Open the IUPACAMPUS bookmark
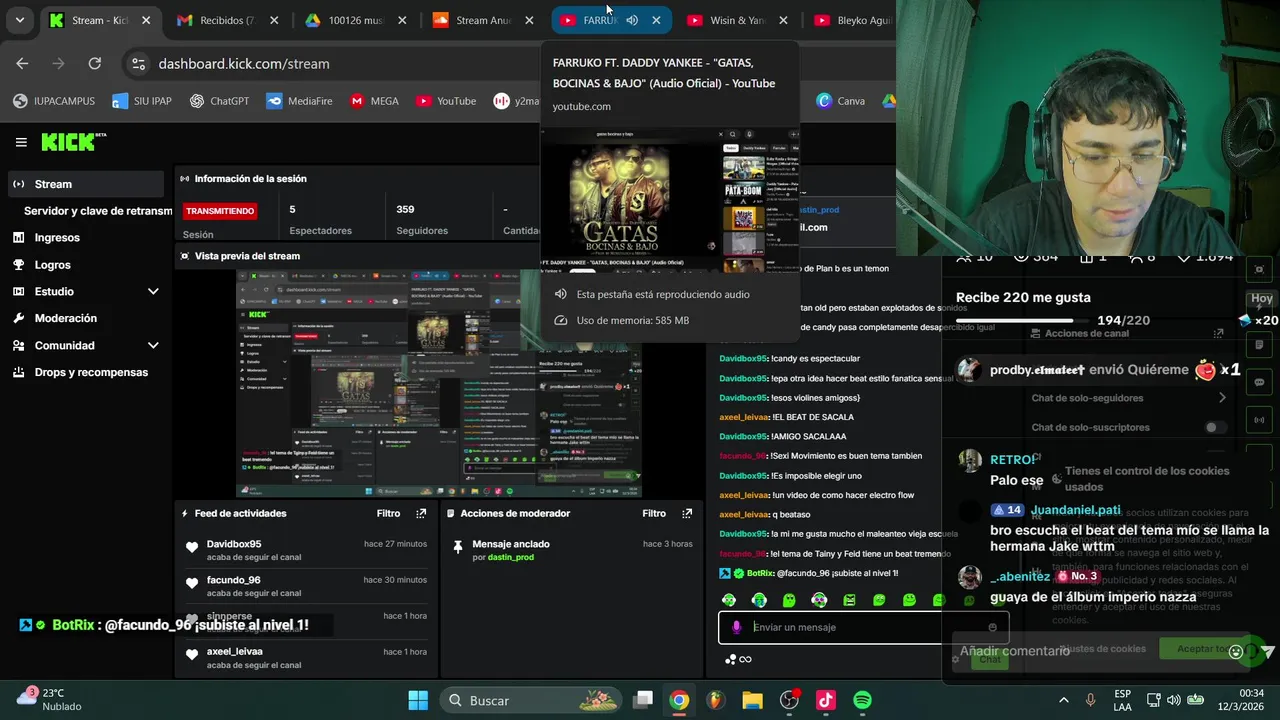Viewport: 1280px width, 720px height. point(54,101)
